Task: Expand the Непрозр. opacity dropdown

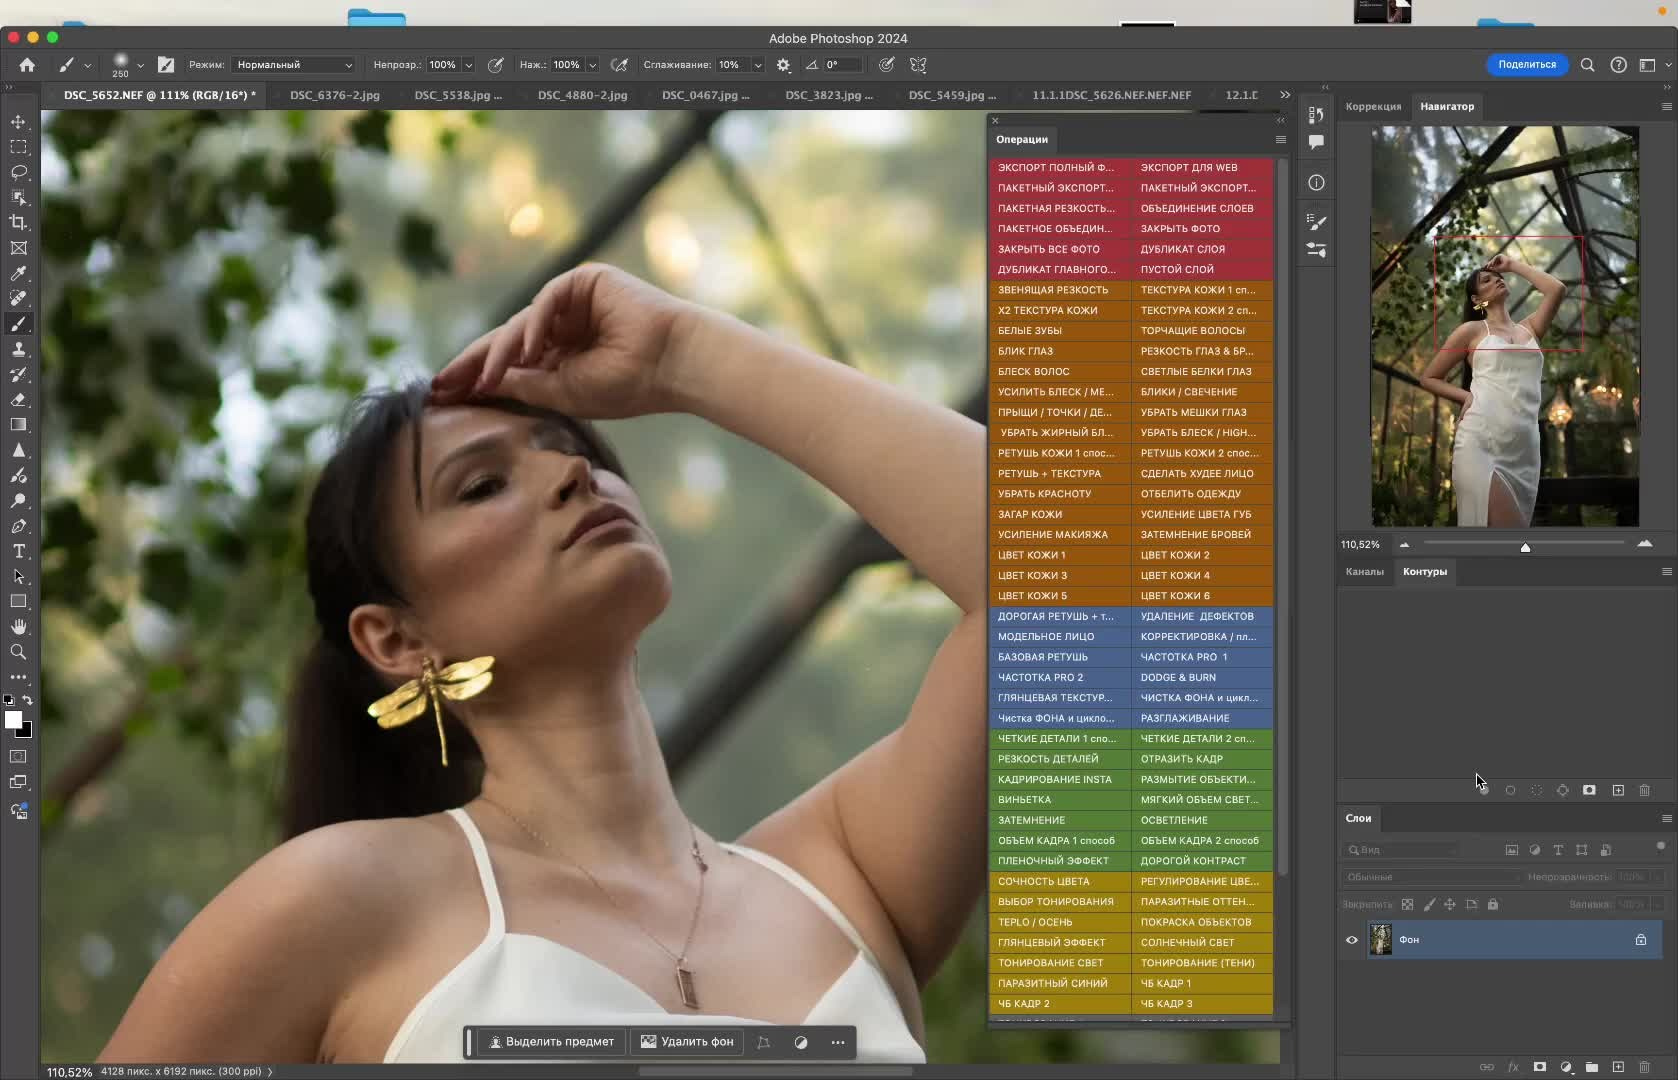Action: pyautogui.click(x=468, y=65)
